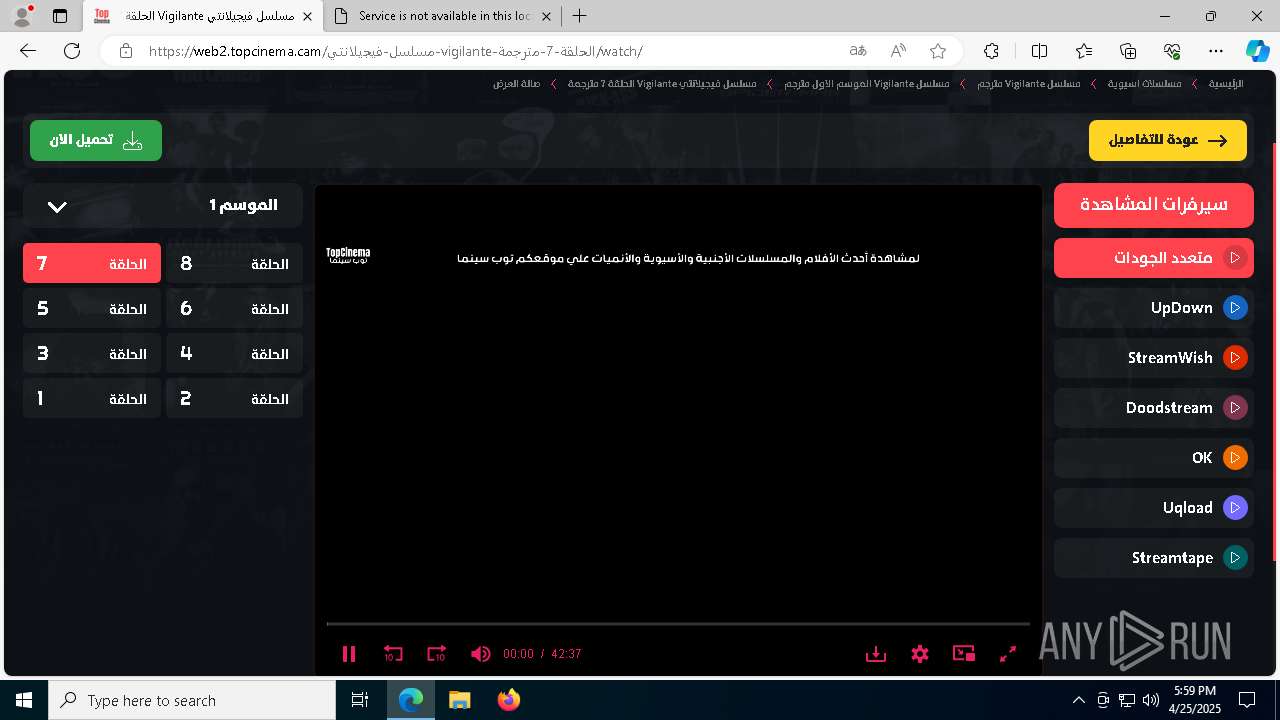Click the address bar URL
Screen dimensions: 1280x720
point(395,51)
